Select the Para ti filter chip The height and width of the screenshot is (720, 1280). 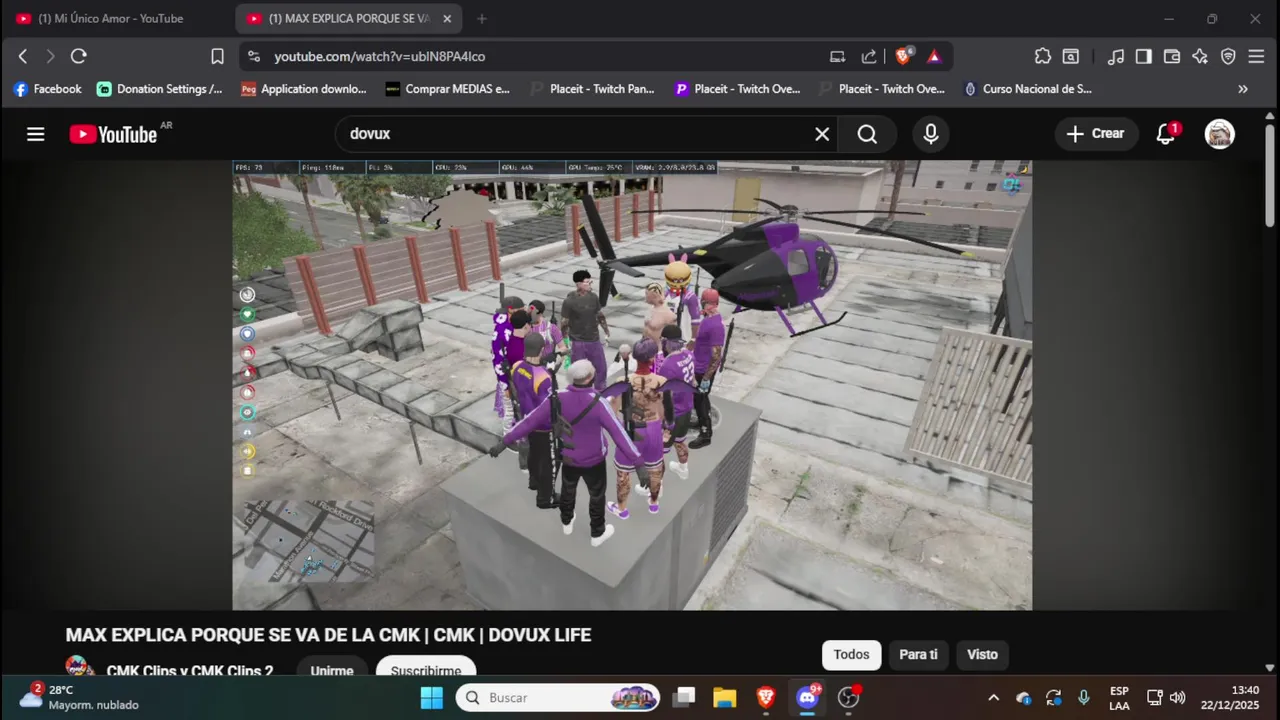tap(918, 655)
